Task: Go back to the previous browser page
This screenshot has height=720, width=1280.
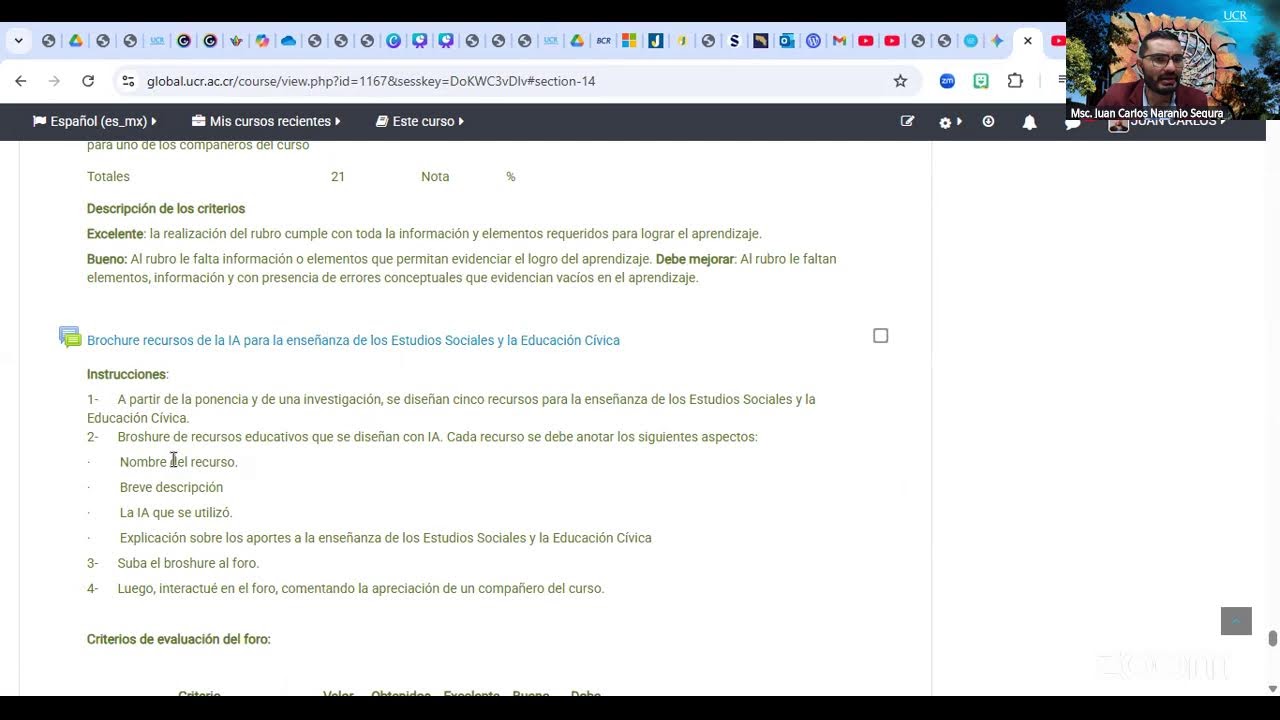Action: tap(21, 81)
